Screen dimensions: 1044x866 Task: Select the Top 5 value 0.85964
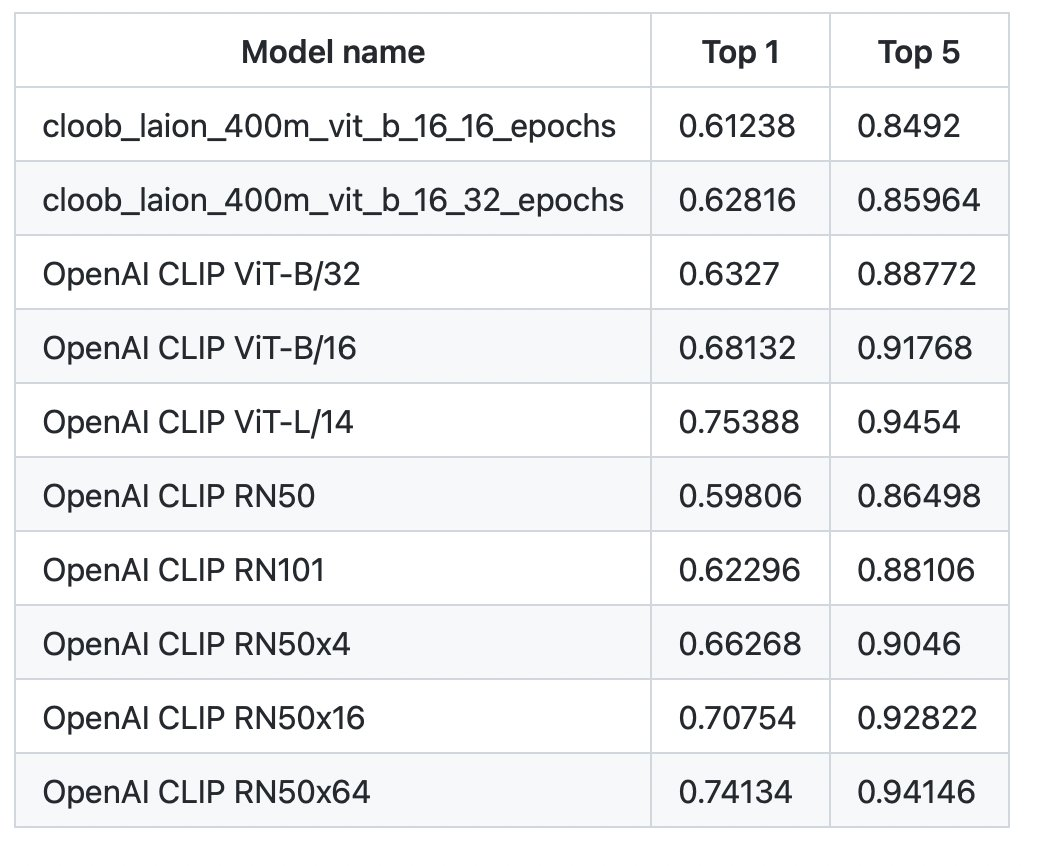click(x=919, y=200)
